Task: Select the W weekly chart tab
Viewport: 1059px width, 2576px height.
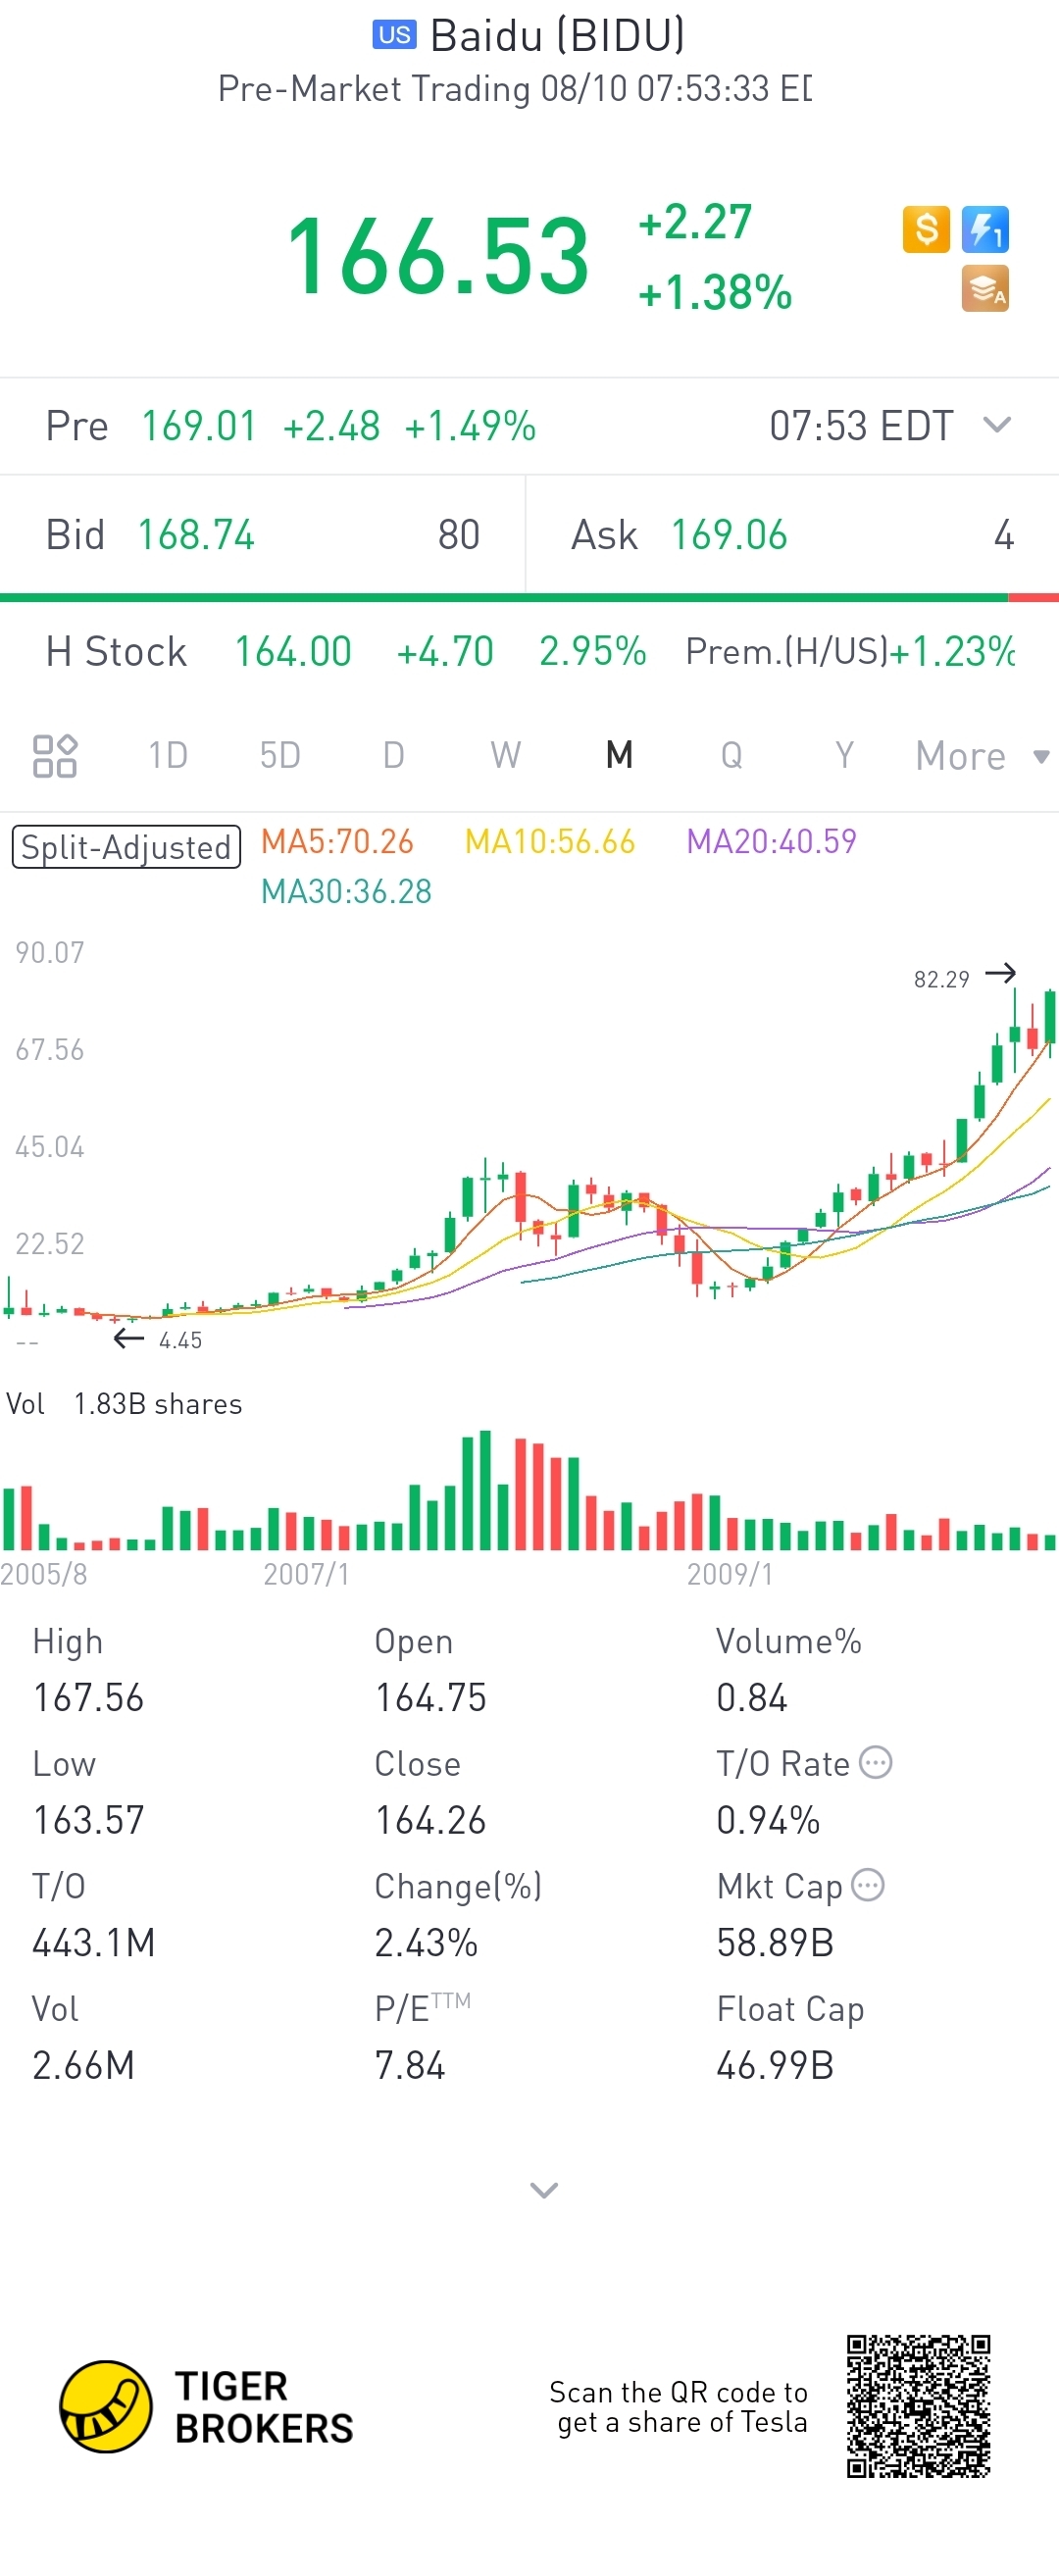Action: click(506, 756)
